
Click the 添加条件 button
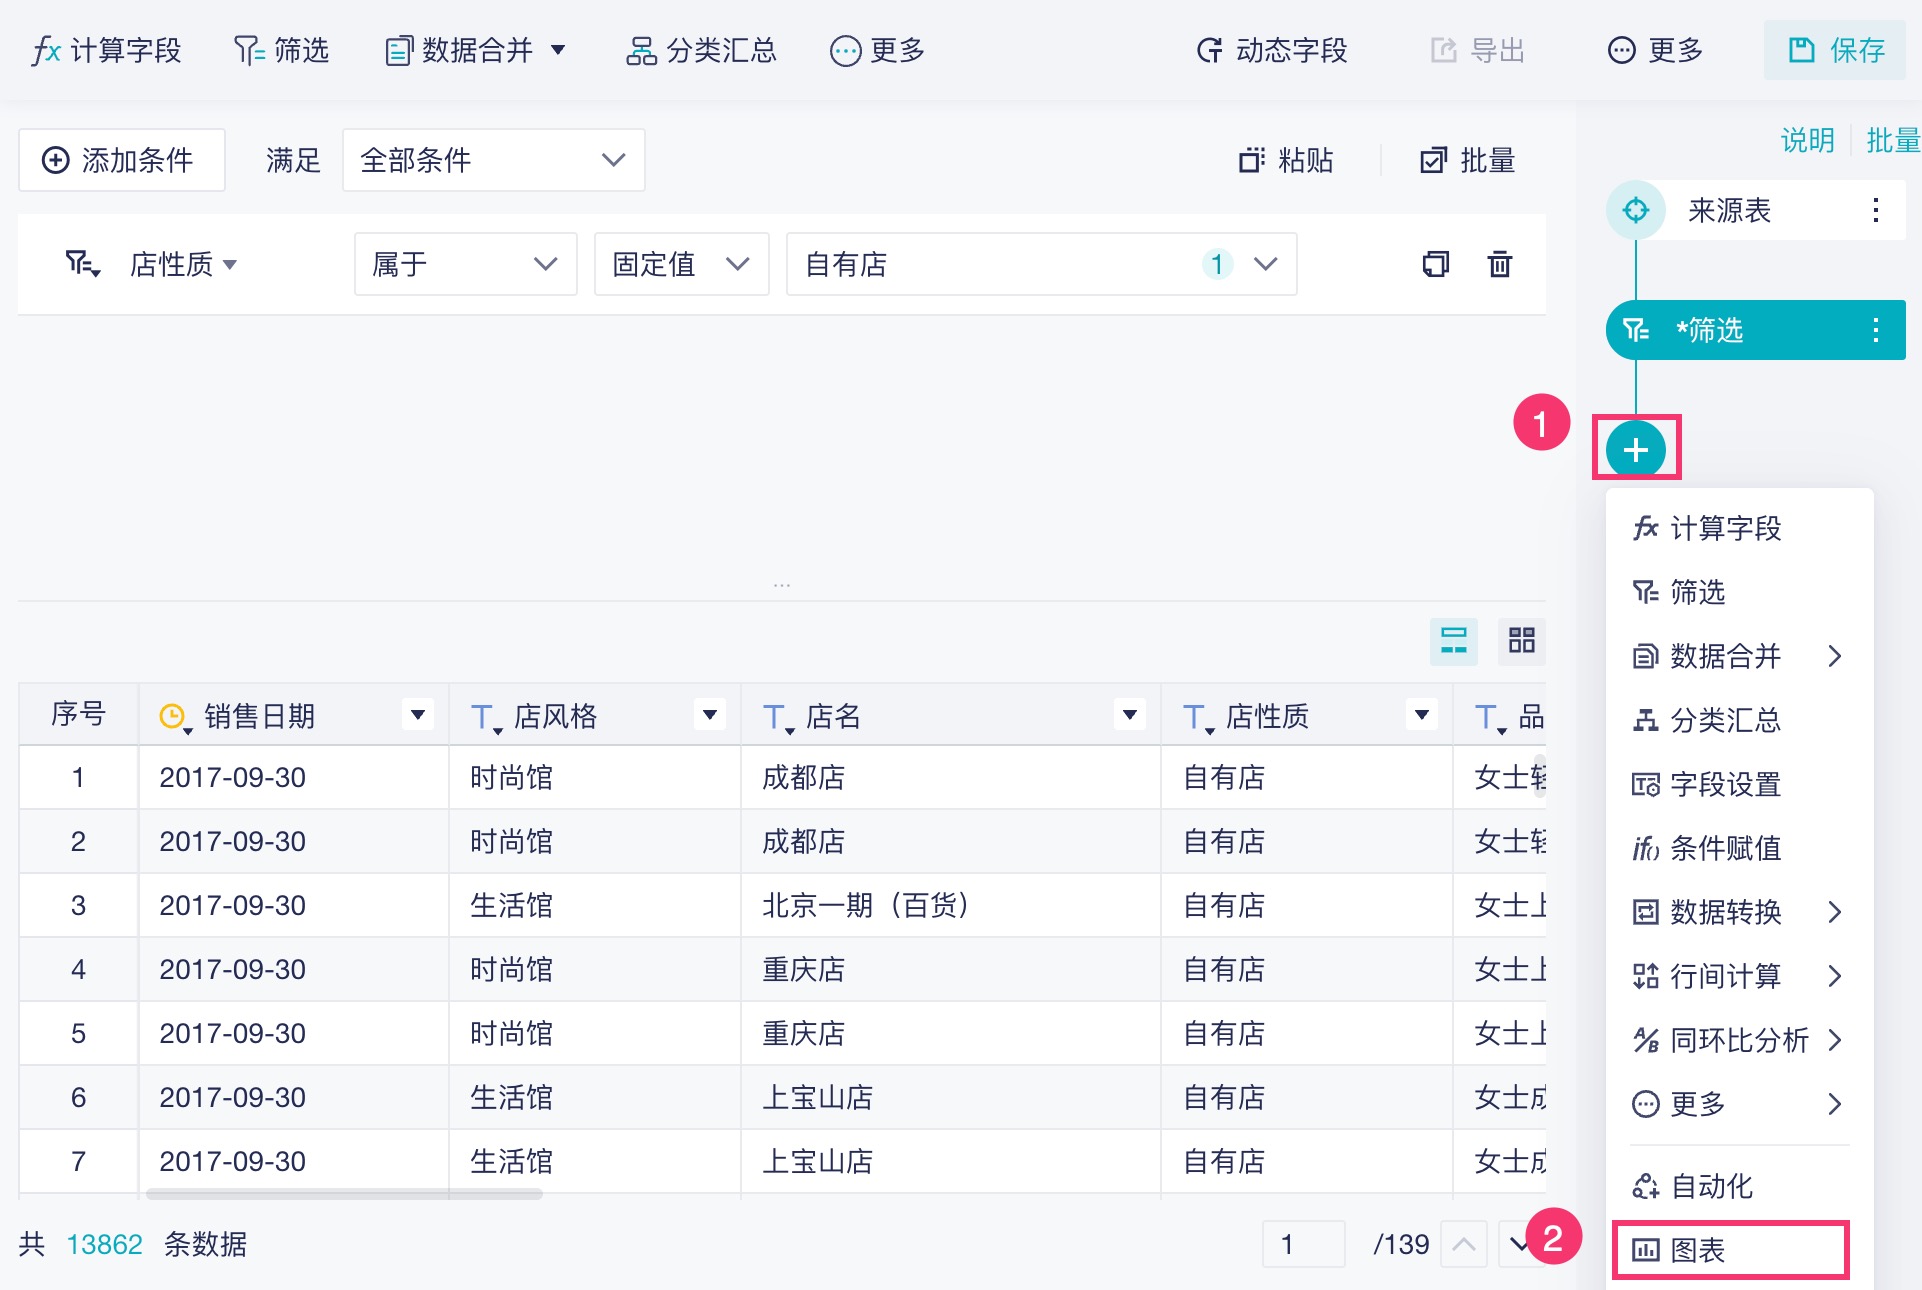(121, 160)
